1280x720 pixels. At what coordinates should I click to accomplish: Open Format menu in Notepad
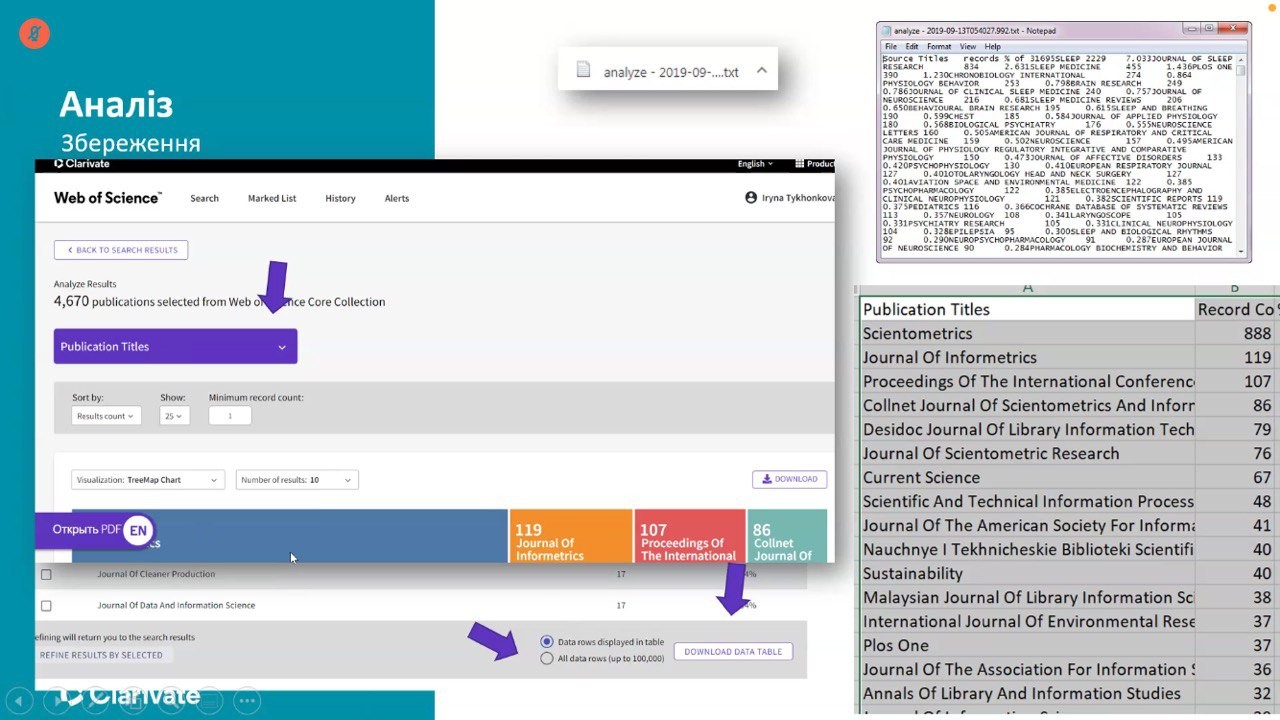coord(939,47)
